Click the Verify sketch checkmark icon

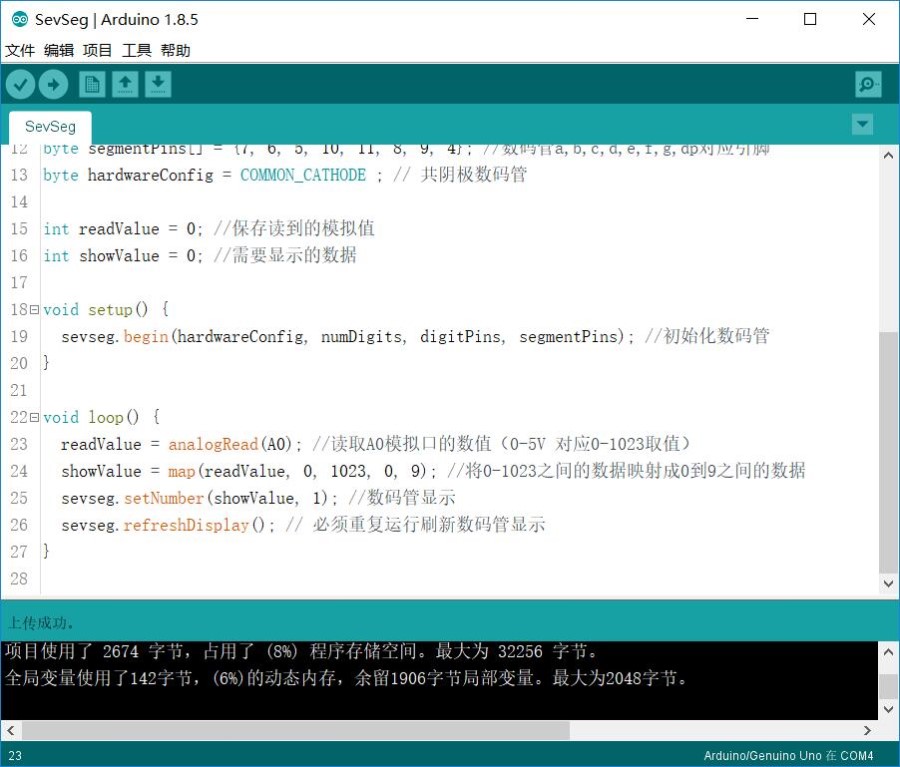tap(21, 84)
